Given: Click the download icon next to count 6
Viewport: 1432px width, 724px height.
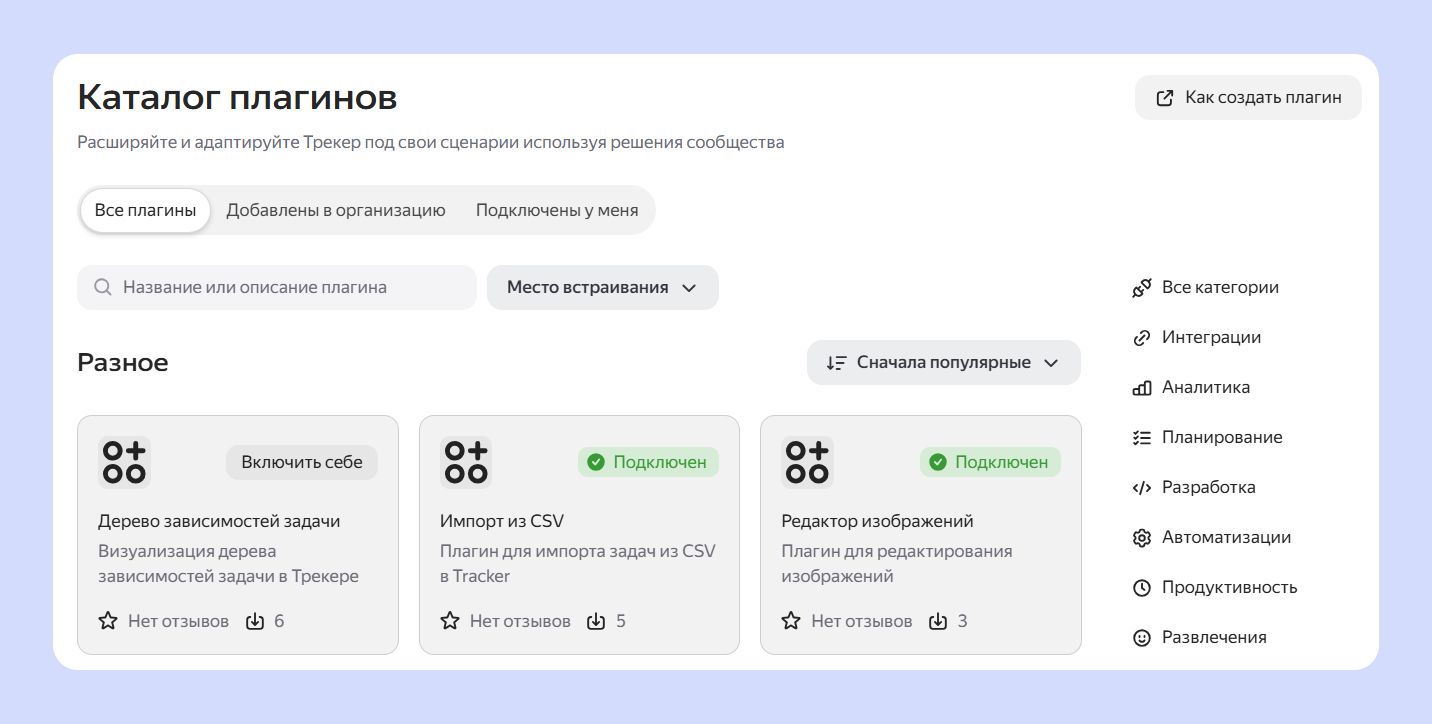Looking at the screenshot, I should [255, 621].
